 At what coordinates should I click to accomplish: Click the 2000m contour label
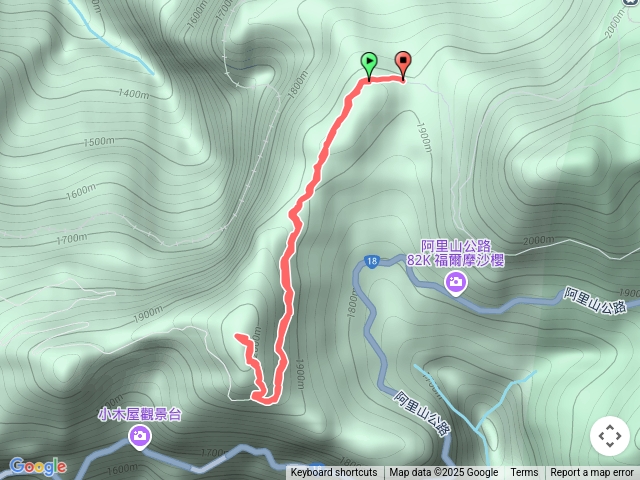538,240
